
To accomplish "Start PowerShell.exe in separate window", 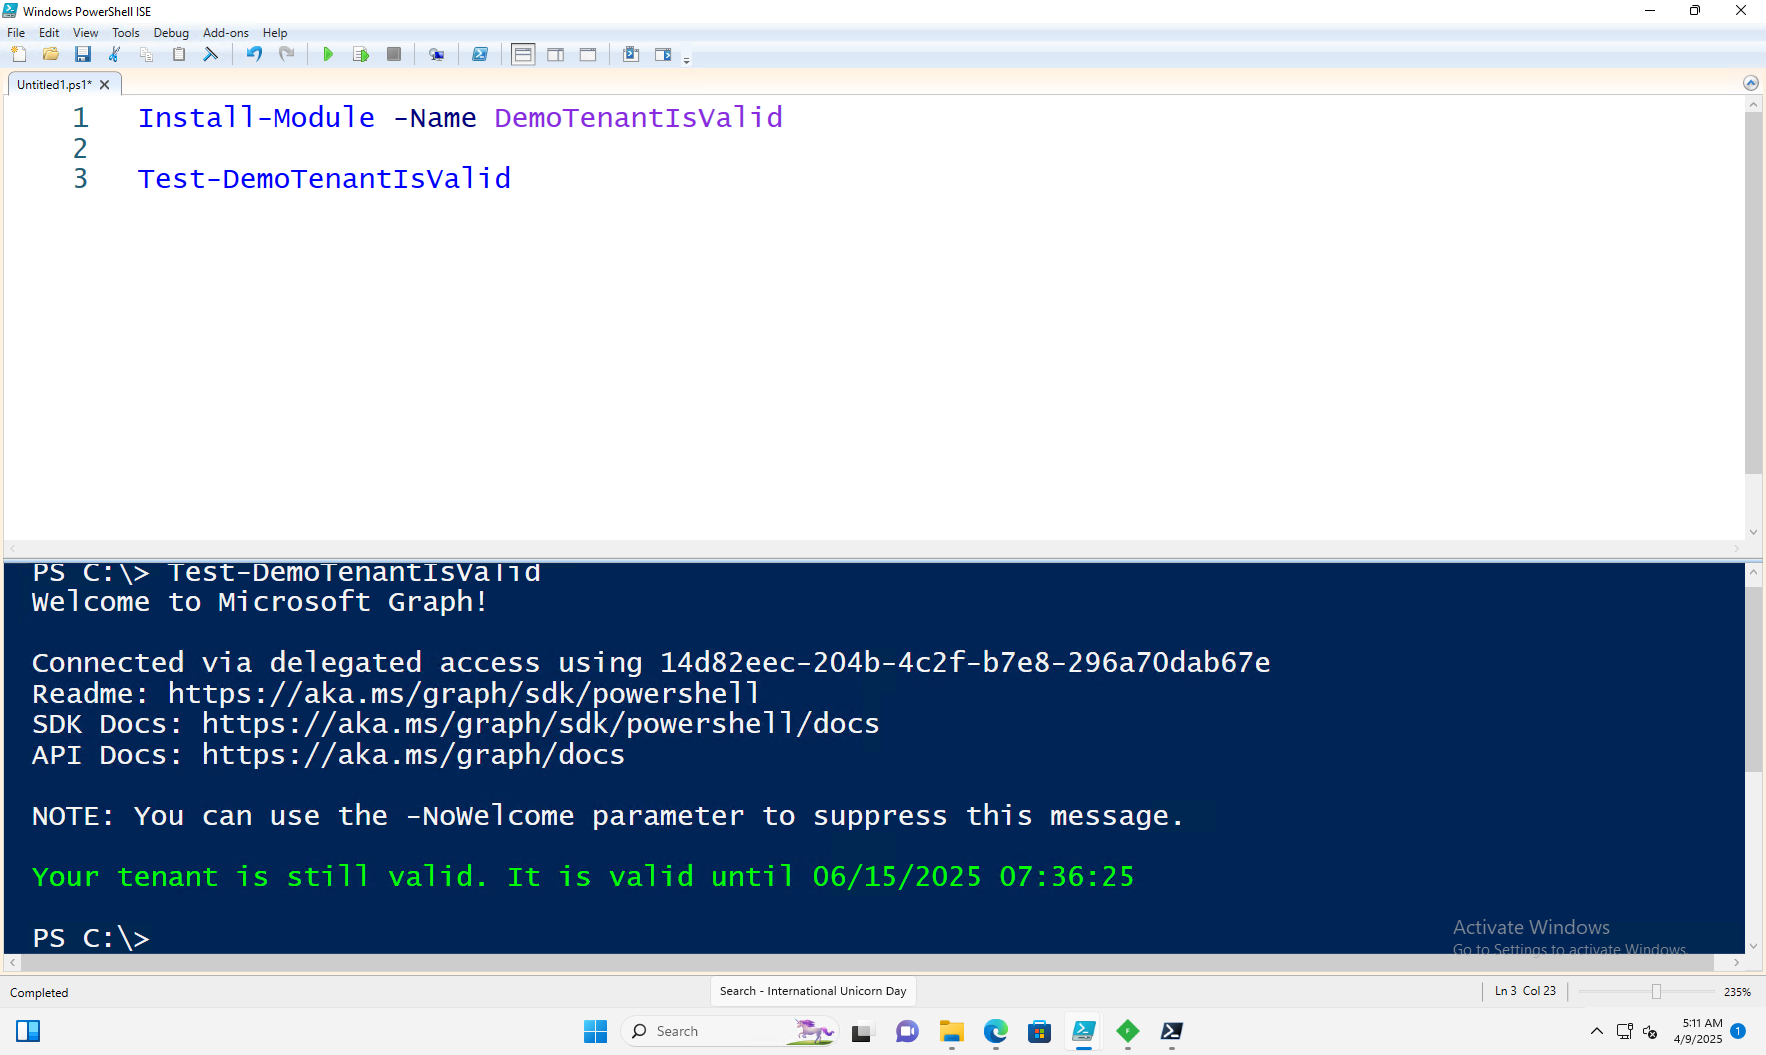I will pyautogui.click(x=480, y=54).
